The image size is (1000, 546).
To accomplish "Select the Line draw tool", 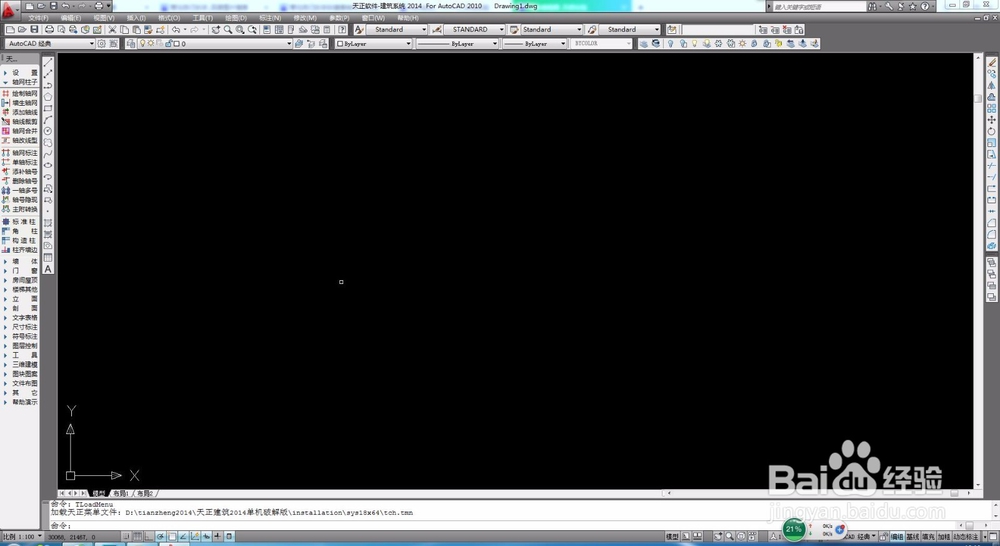I will 48,63.
